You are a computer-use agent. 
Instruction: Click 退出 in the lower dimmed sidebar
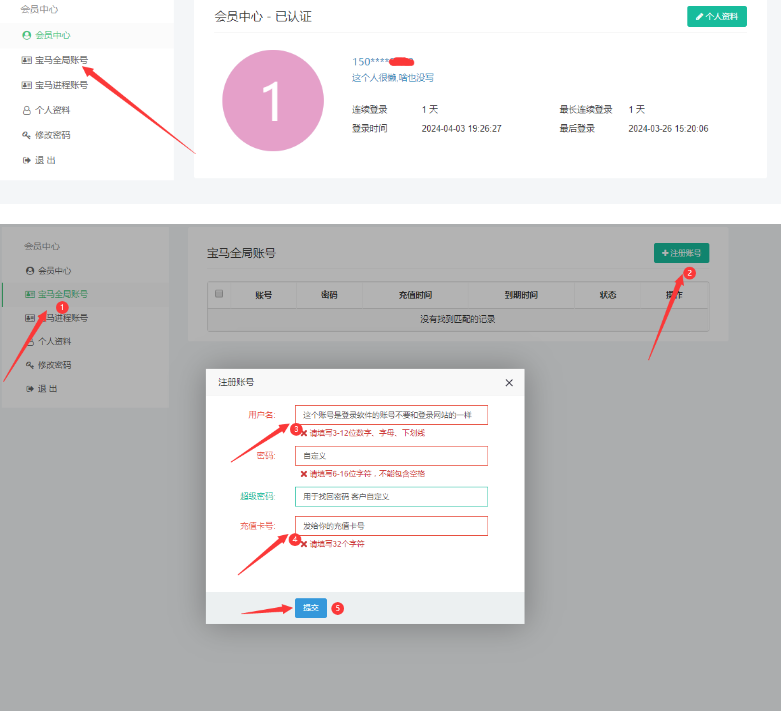point(48,389)
